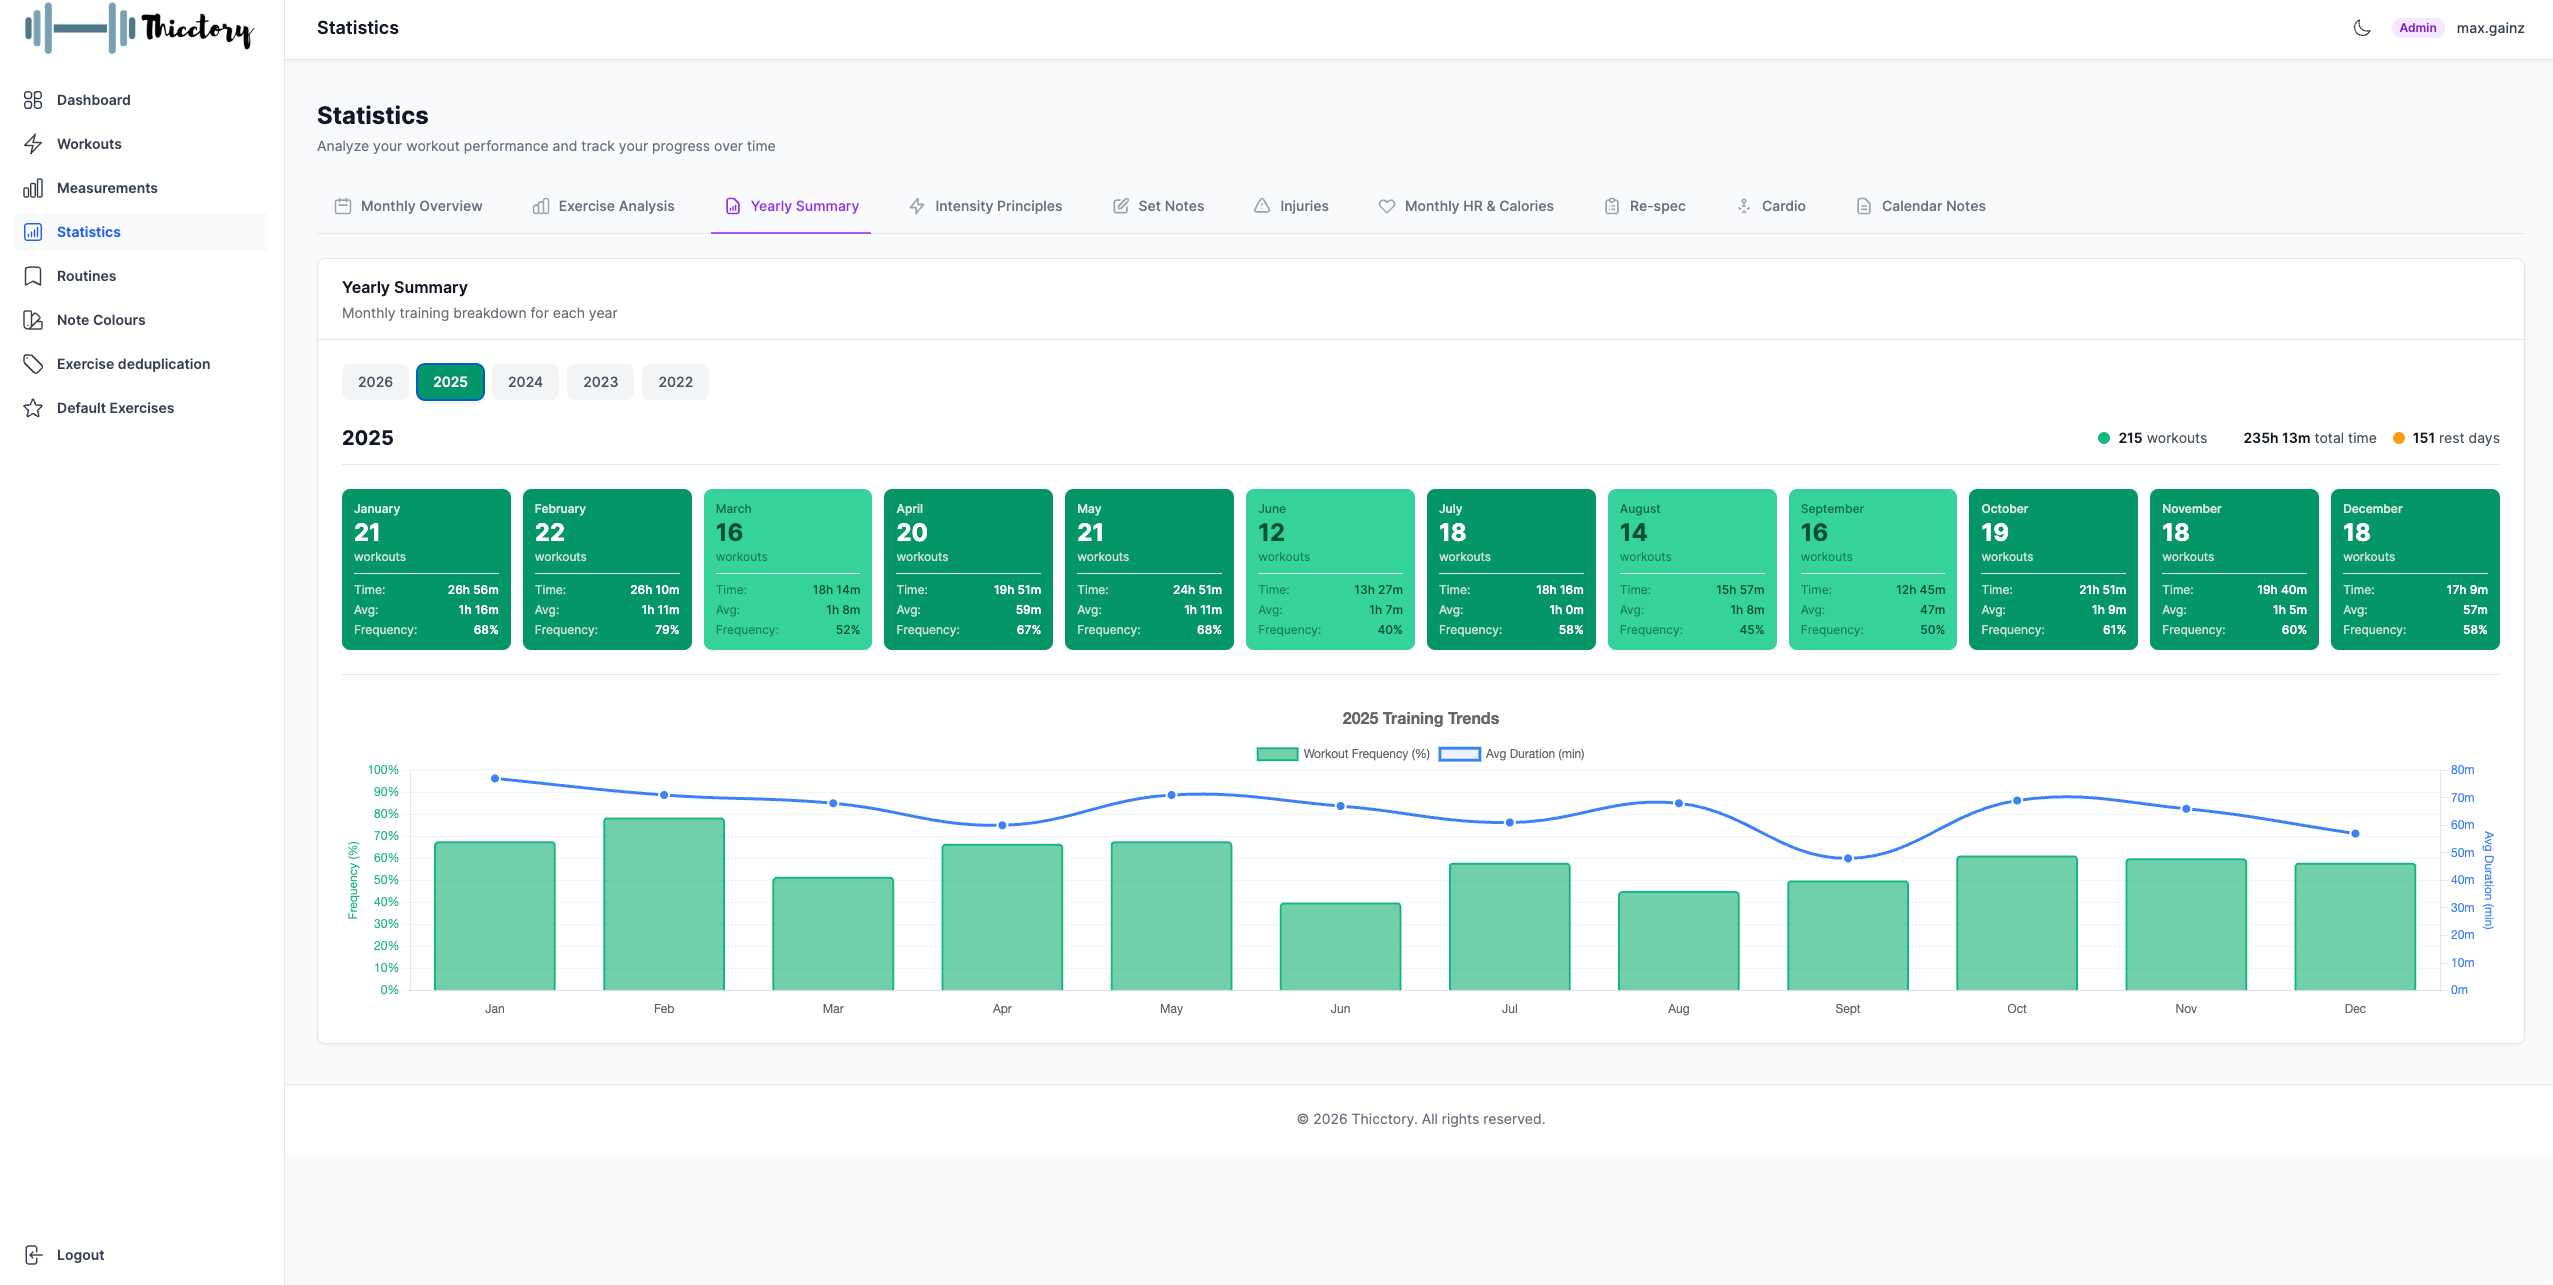Click the February monthly summary card

pyautogui.click(x=607, y=569)
